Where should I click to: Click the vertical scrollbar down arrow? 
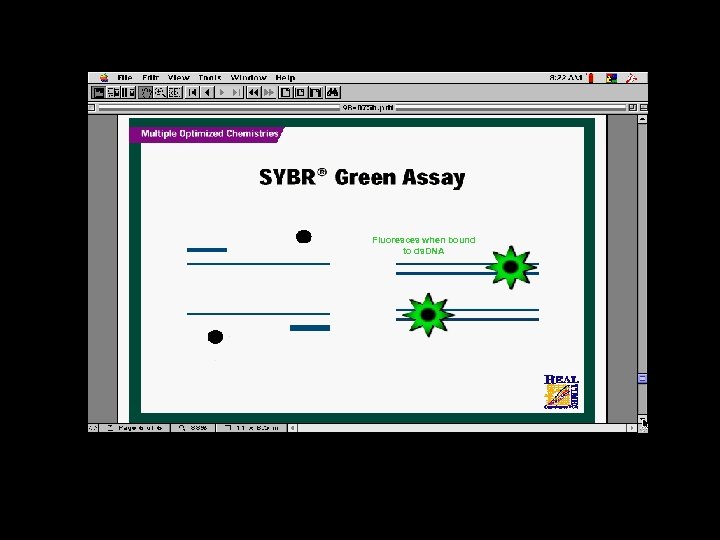click(642, 419)
